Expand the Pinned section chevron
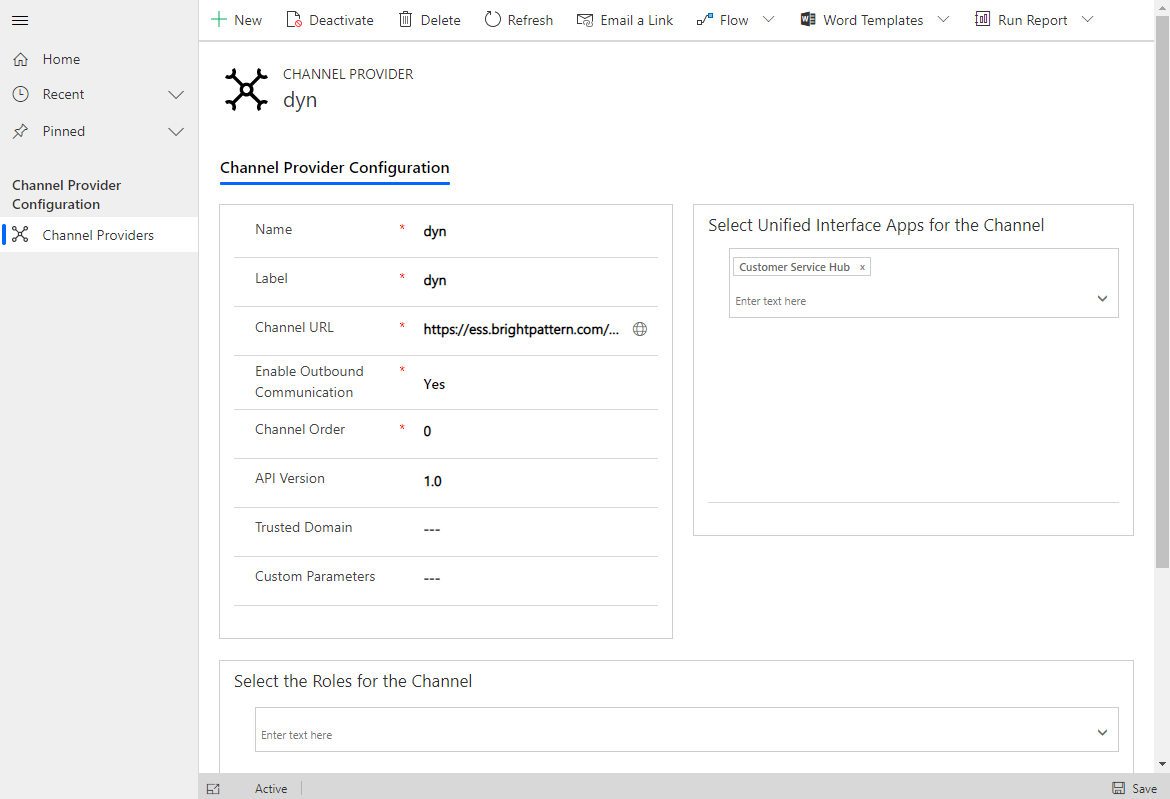The image size is (1170, 799). [176, 132]
